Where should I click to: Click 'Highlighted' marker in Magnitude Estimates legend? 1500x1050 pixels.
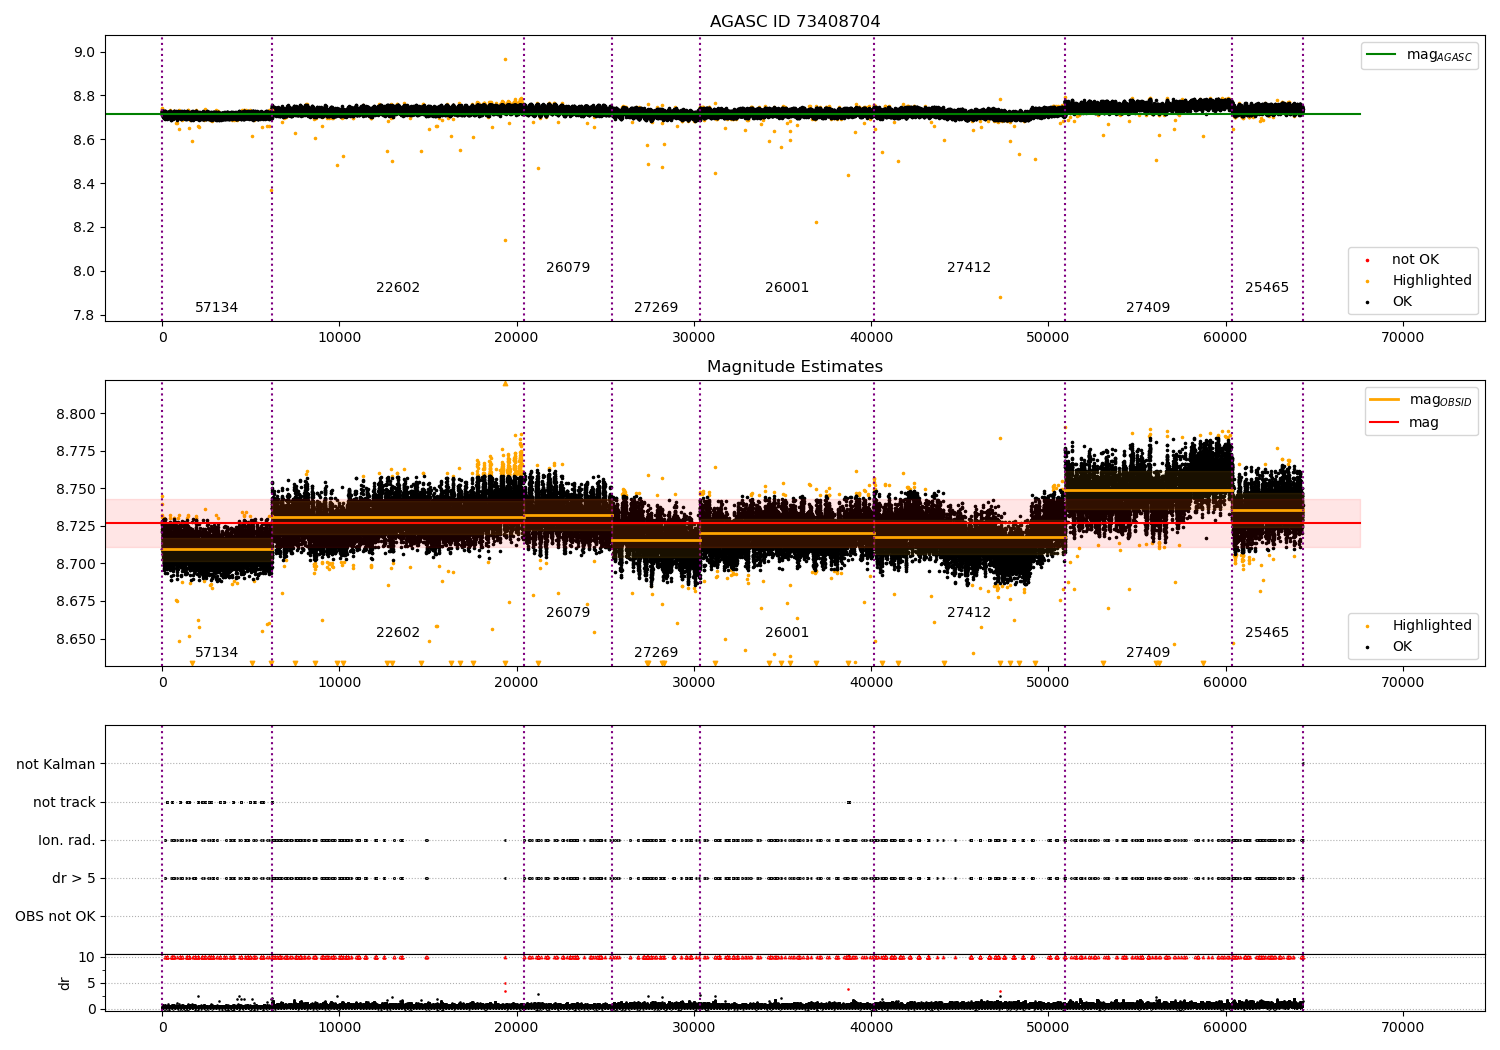(1367, 626)
